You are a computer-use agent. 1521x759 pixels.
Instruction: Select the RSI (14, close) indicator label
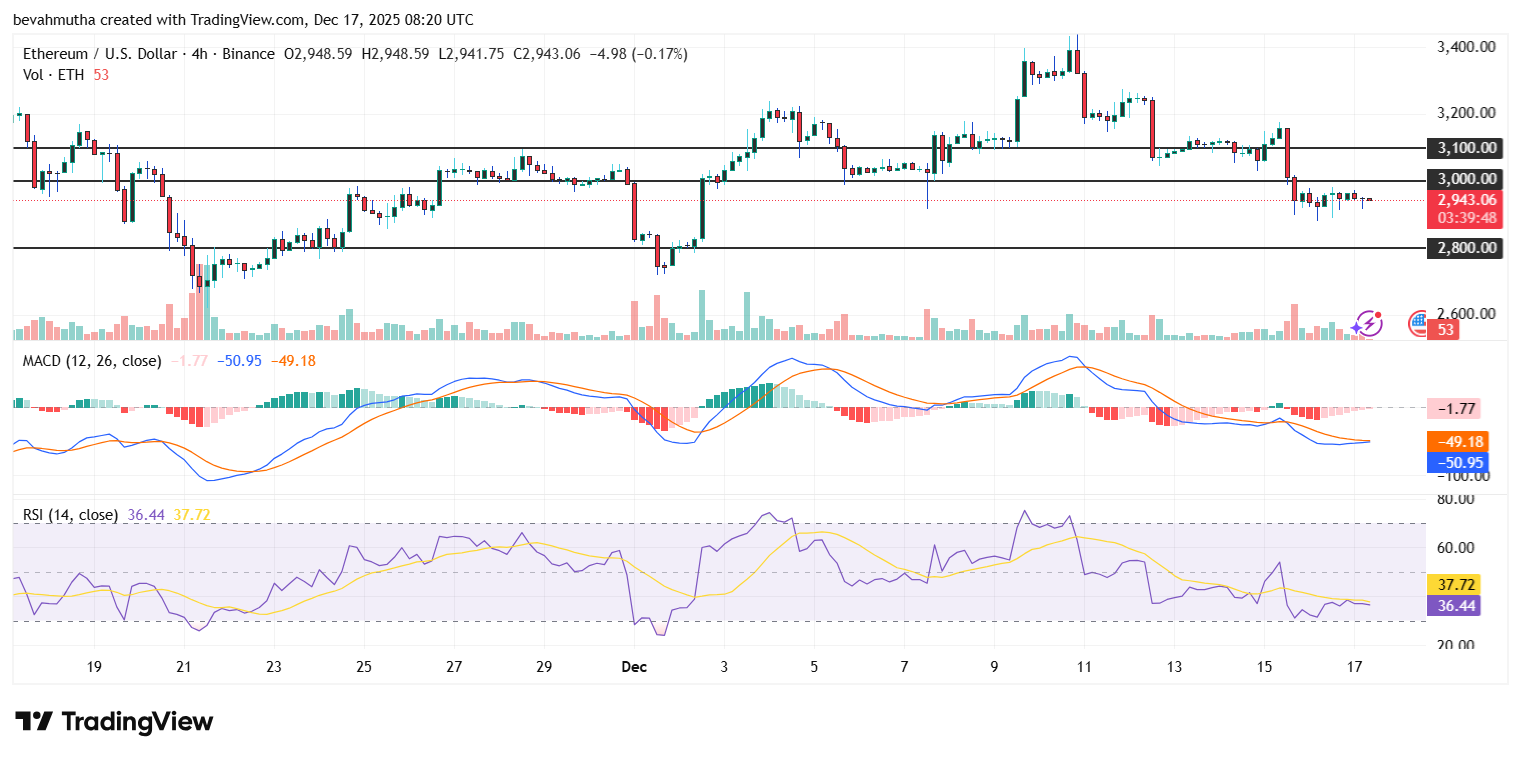click(69, 514)
